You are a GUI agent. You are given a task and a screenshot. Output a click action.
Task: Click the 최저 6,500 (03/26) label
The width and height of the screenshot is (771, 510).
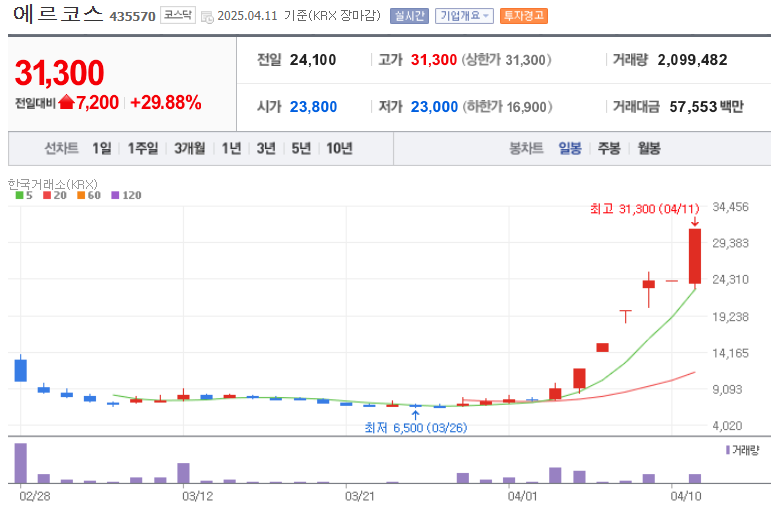click(x=415, y=428)
